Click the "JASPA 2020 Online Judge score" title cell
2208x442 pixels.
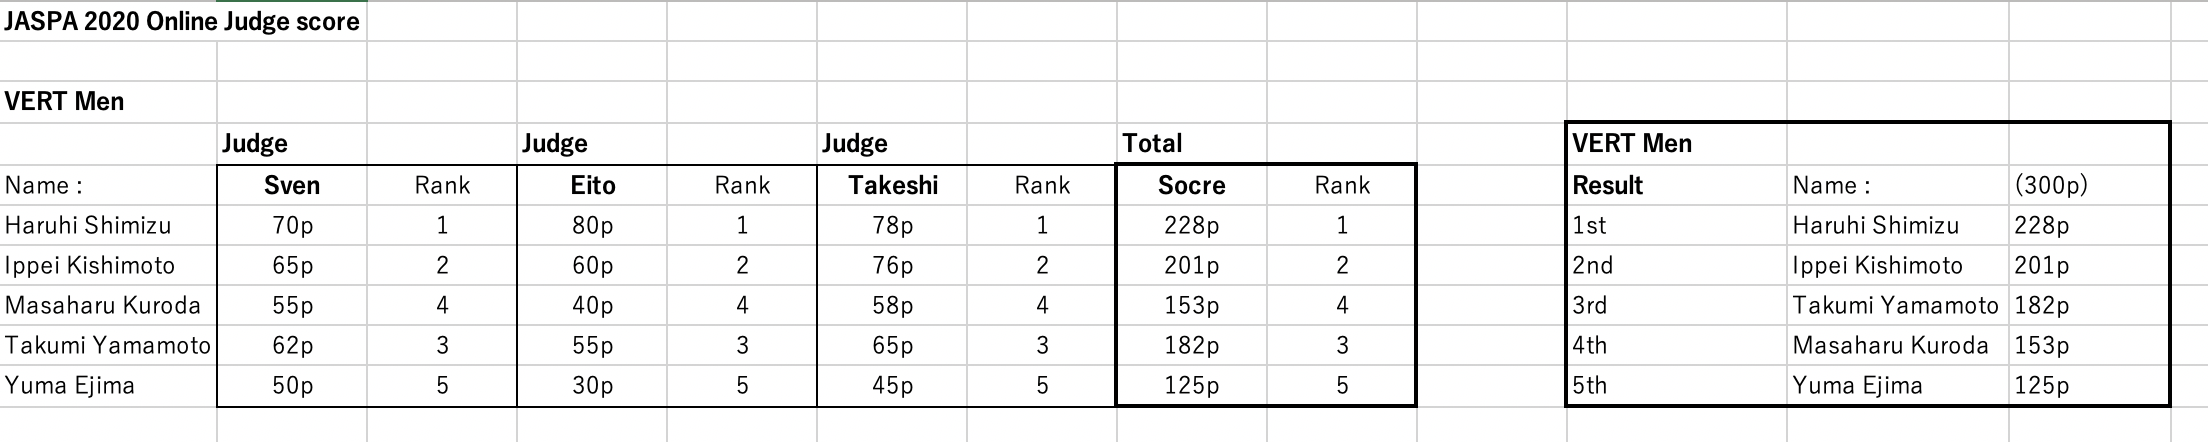[182, 22]
